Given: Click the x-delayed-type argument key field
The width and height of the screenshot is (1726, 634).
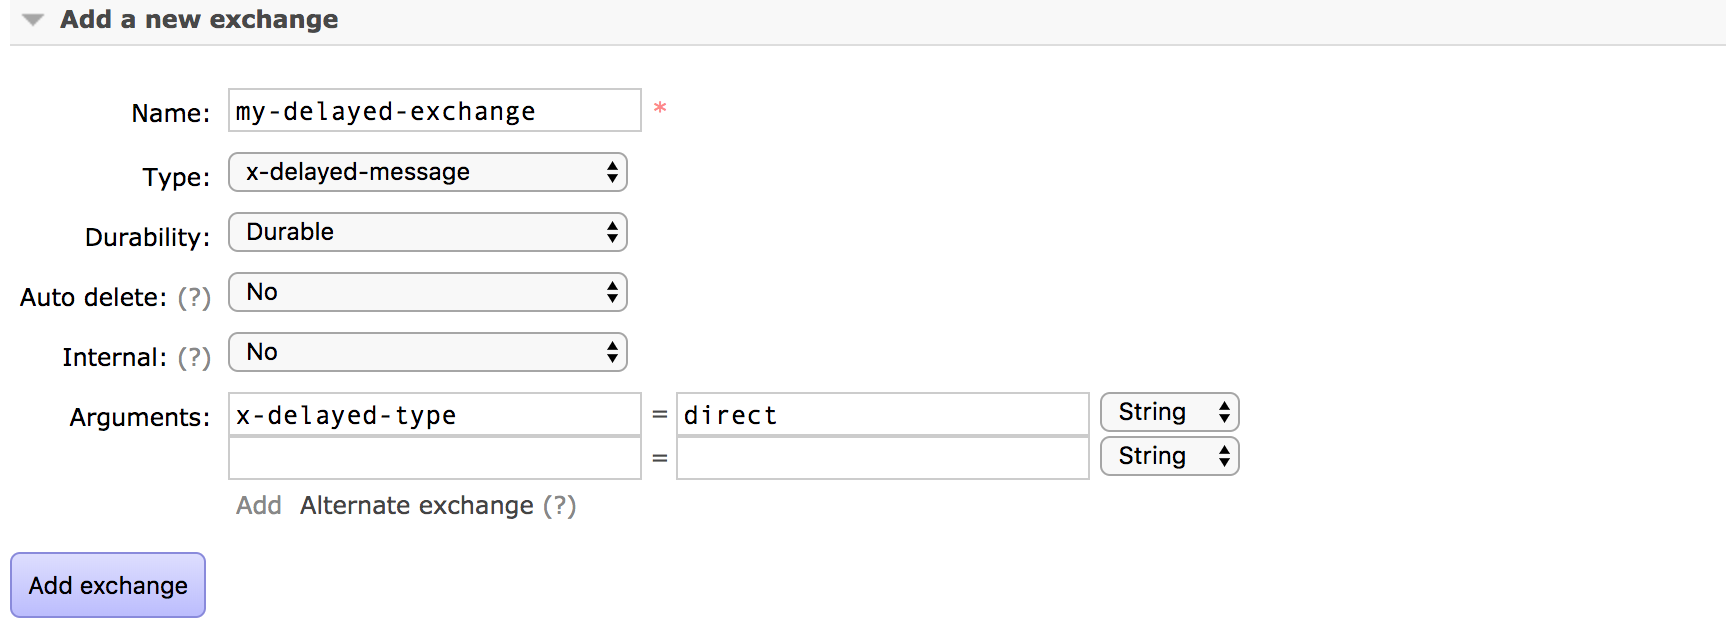Looking at the screenshot, I should pyautogui.click(x=434, y=415).
